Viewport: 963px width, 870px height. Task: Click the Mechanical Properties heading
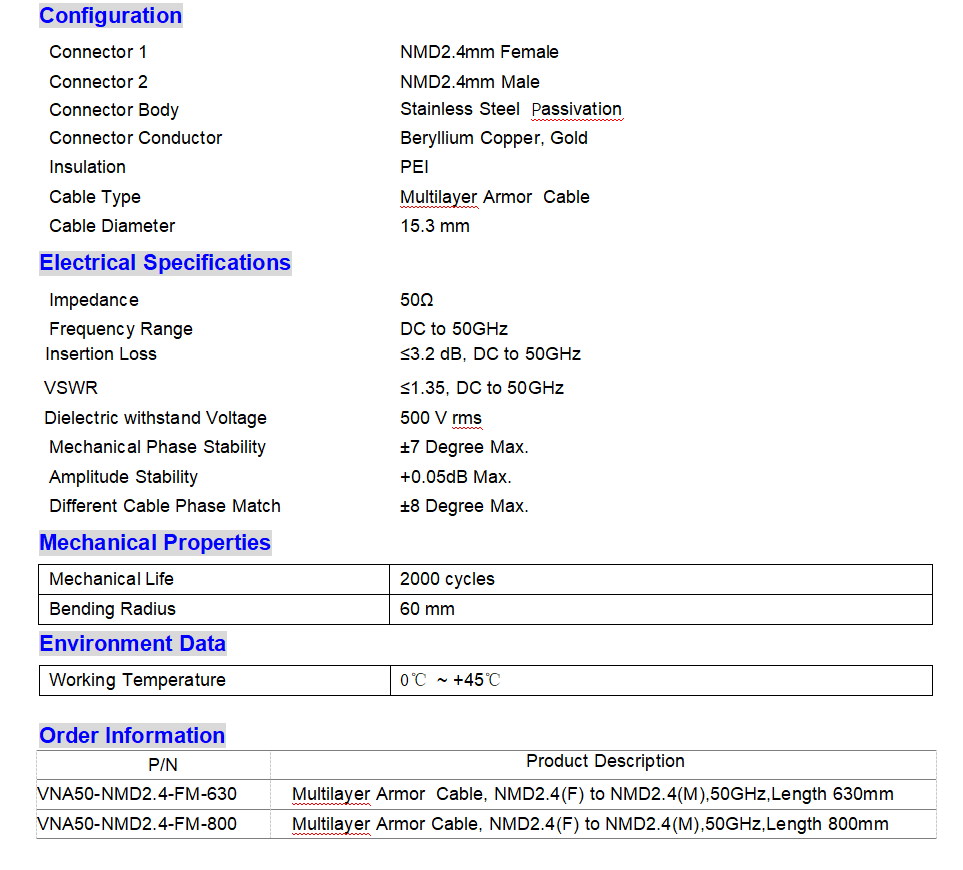pyautogui.click(x=155, y=543)
